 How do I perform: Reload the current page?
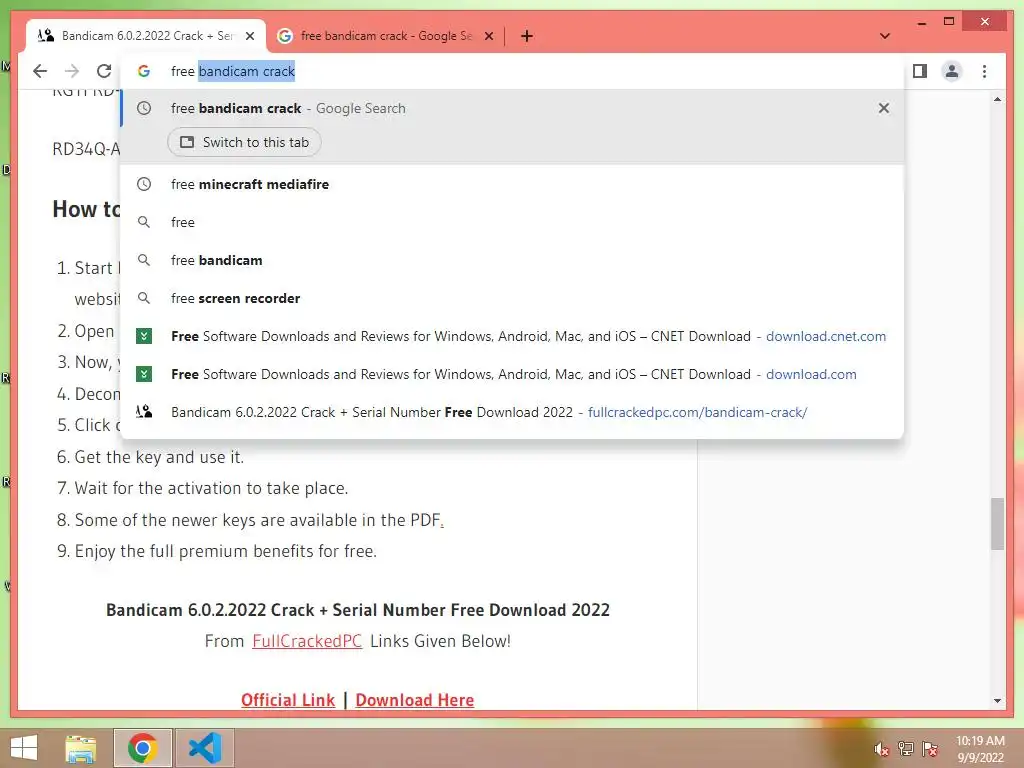(x=104, y=71)
